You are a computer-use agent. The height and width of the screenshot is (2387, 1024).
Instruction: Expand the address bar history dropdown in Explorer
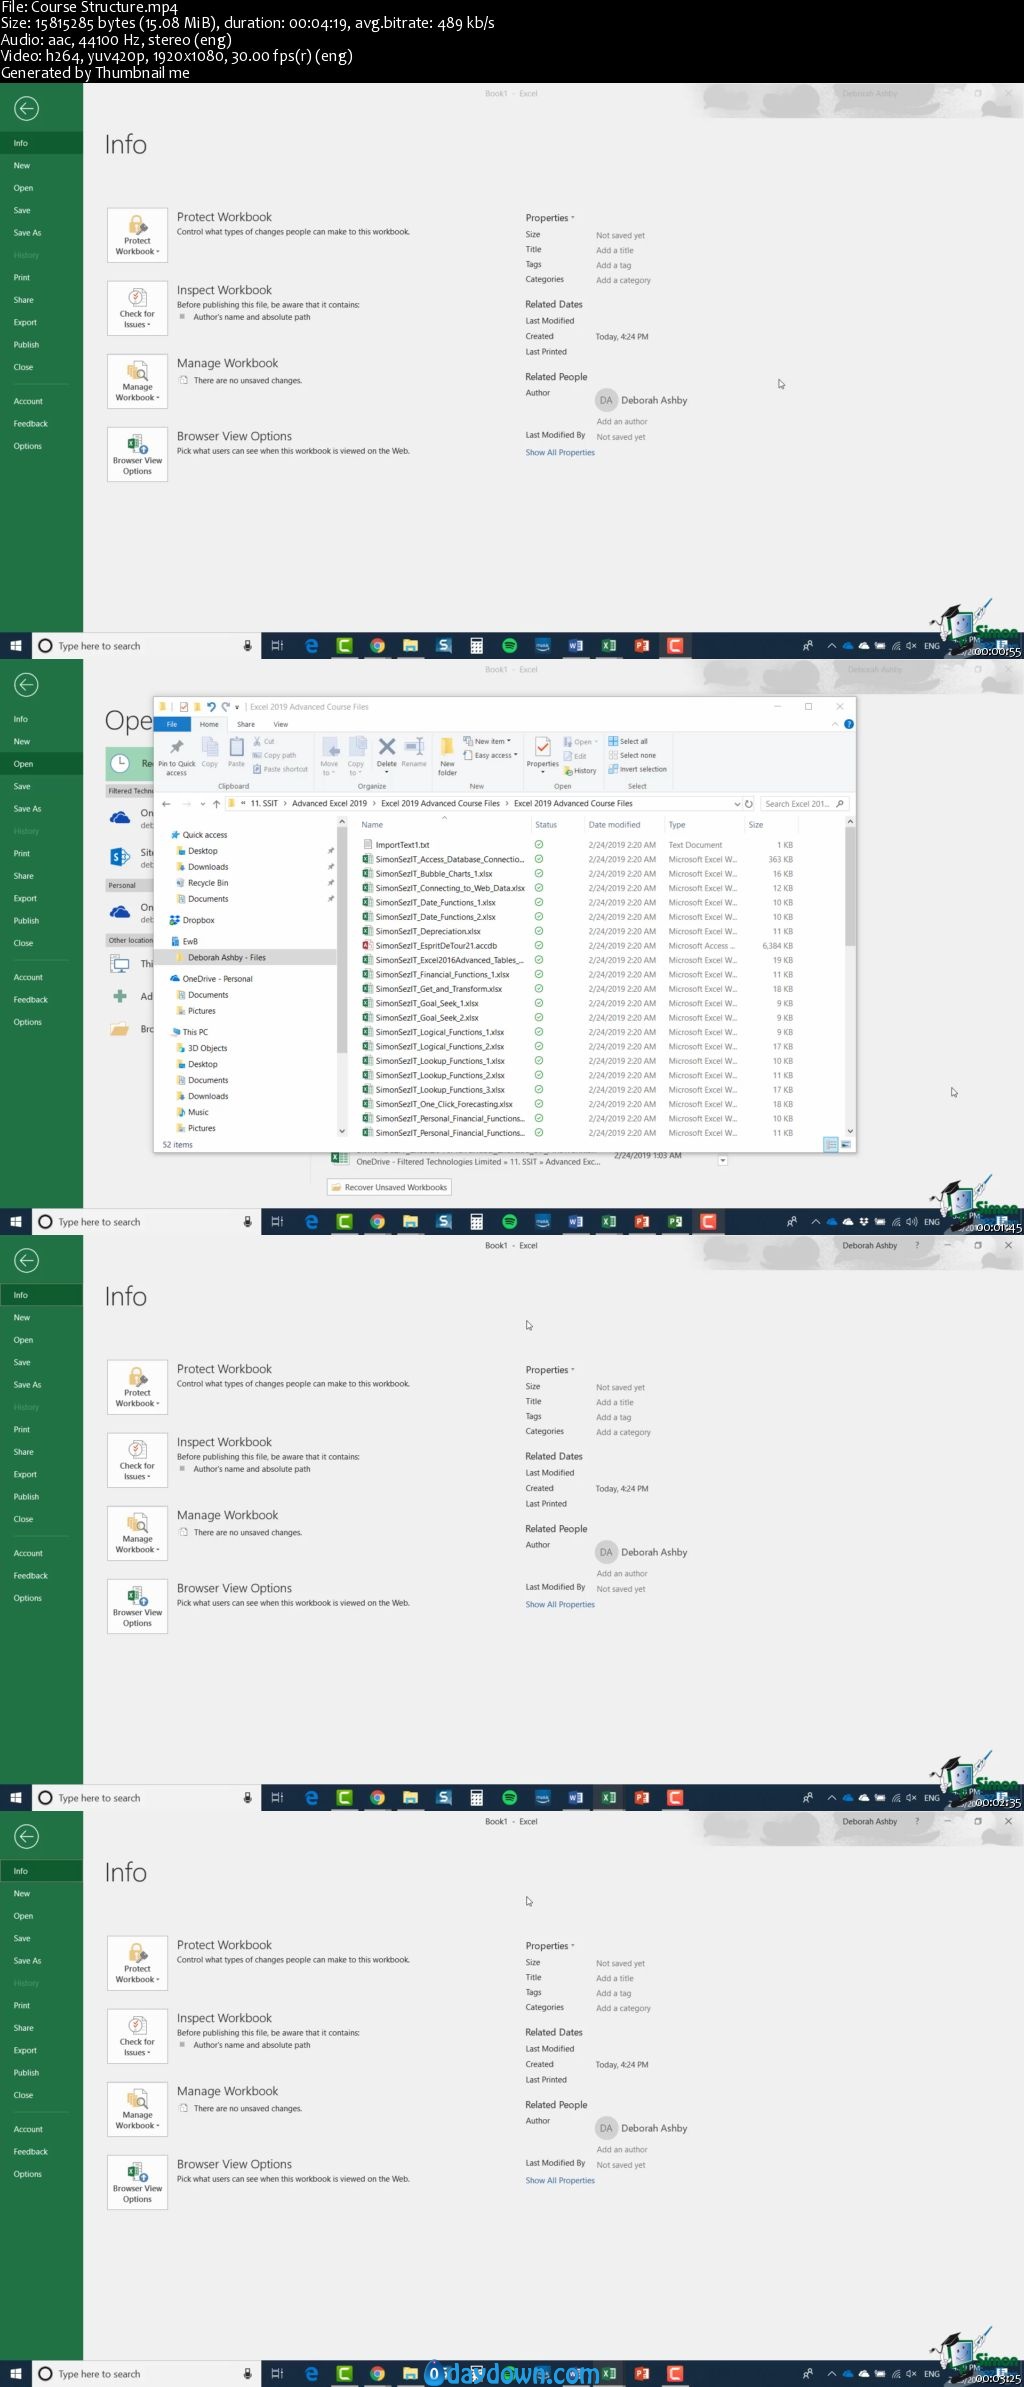point(737,803)
